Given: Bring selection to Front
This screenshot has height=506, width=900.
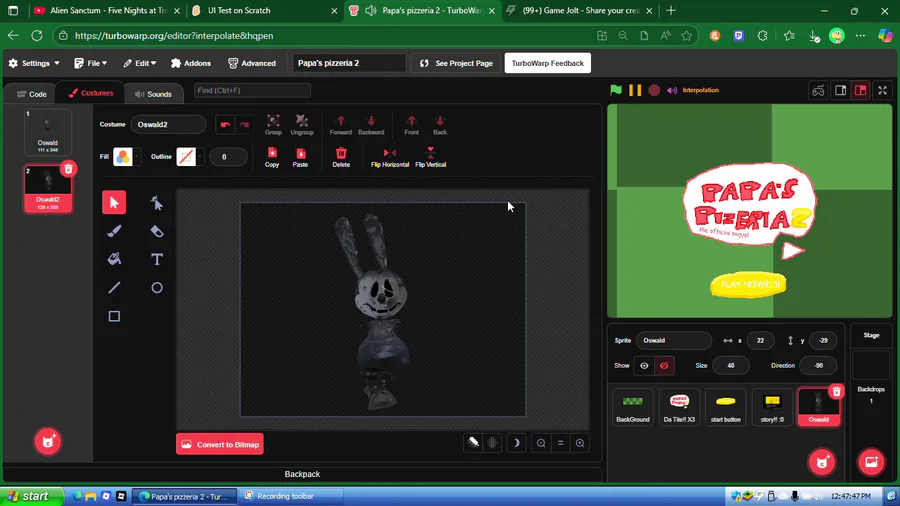Looking at the screenshot, I should tap(412, 124).
